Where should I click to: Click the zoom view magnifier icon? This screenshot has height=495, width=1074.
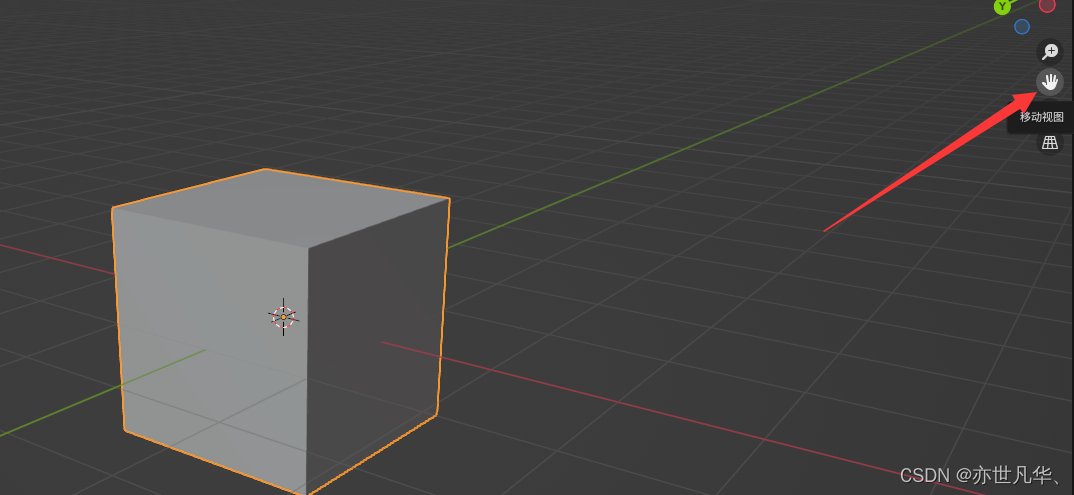click(x=1050, y=51)
